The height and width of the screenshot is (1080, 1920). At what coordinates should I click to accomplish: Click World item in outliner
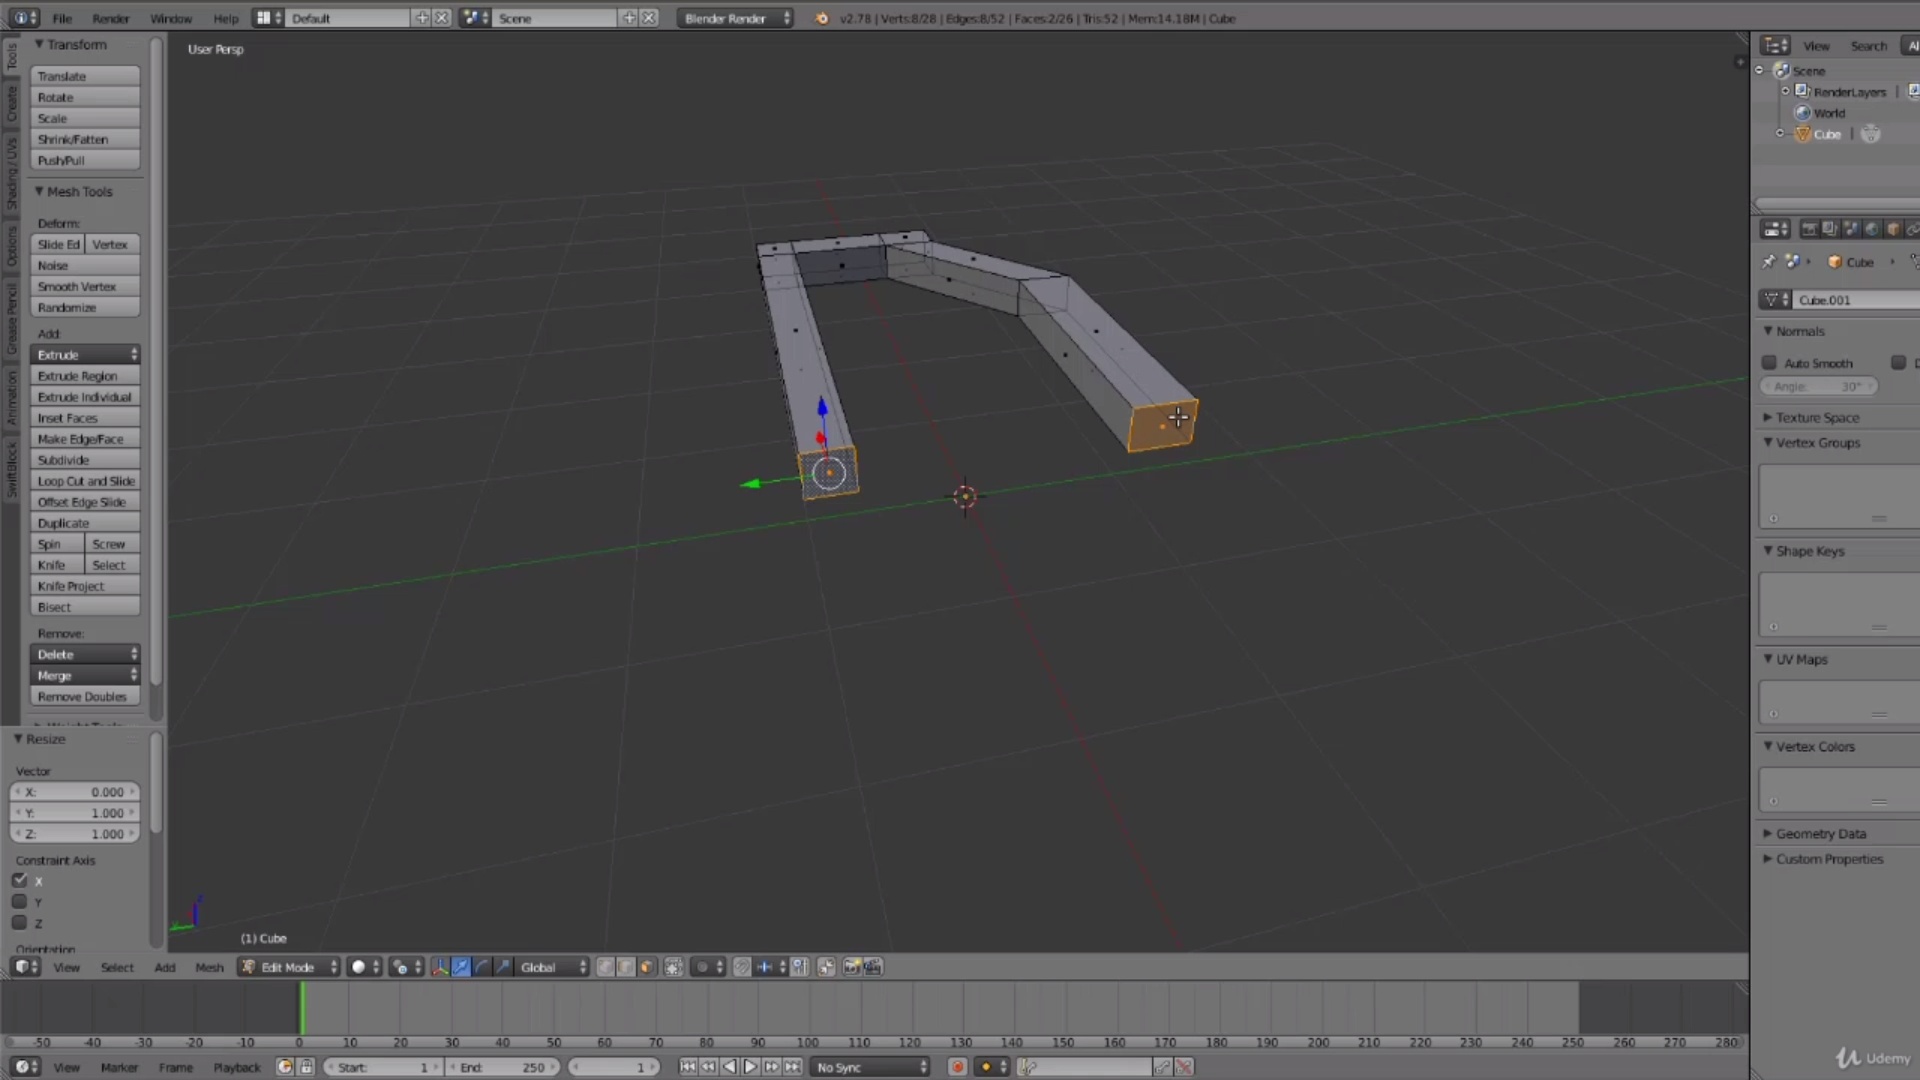(1829, 113)
